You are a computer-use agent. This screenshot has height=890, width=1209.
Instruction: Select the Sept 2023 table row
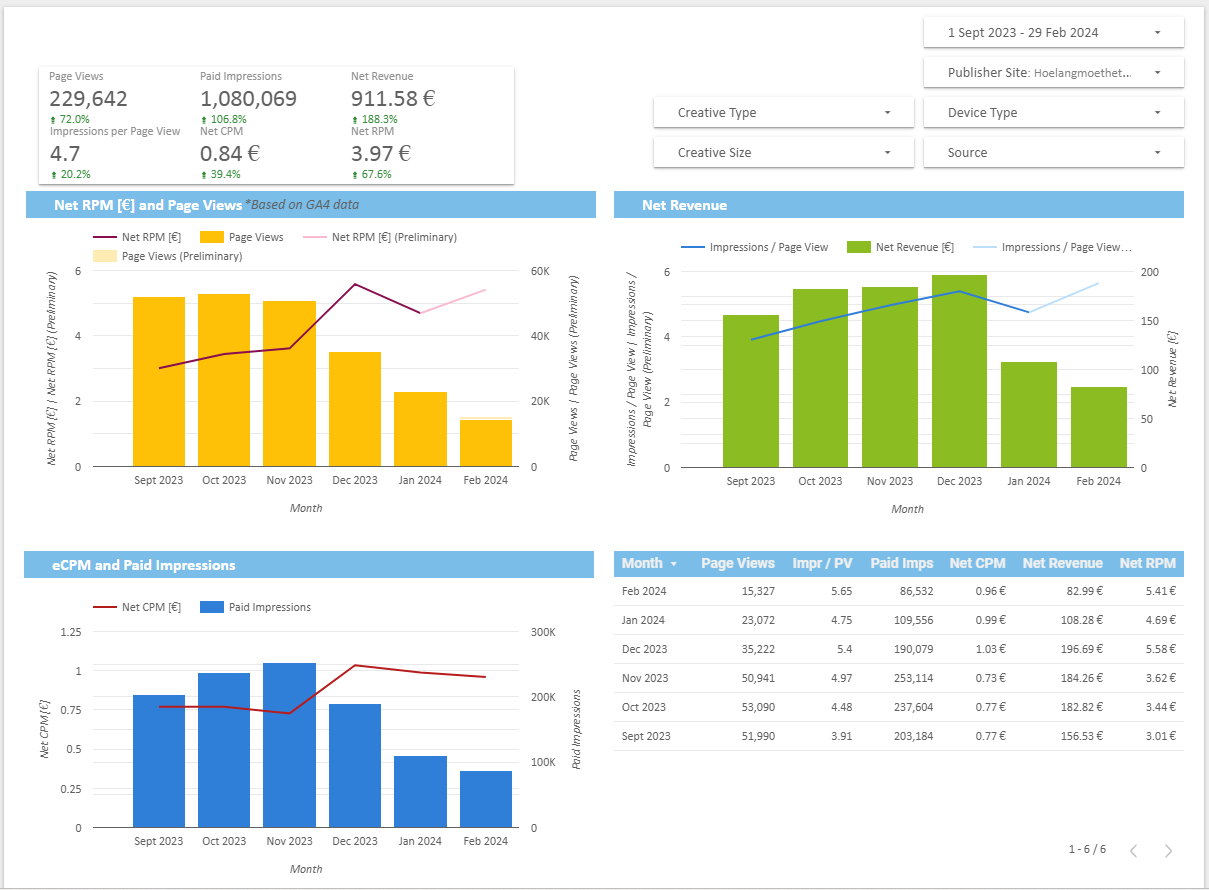[x=899, y=736]
